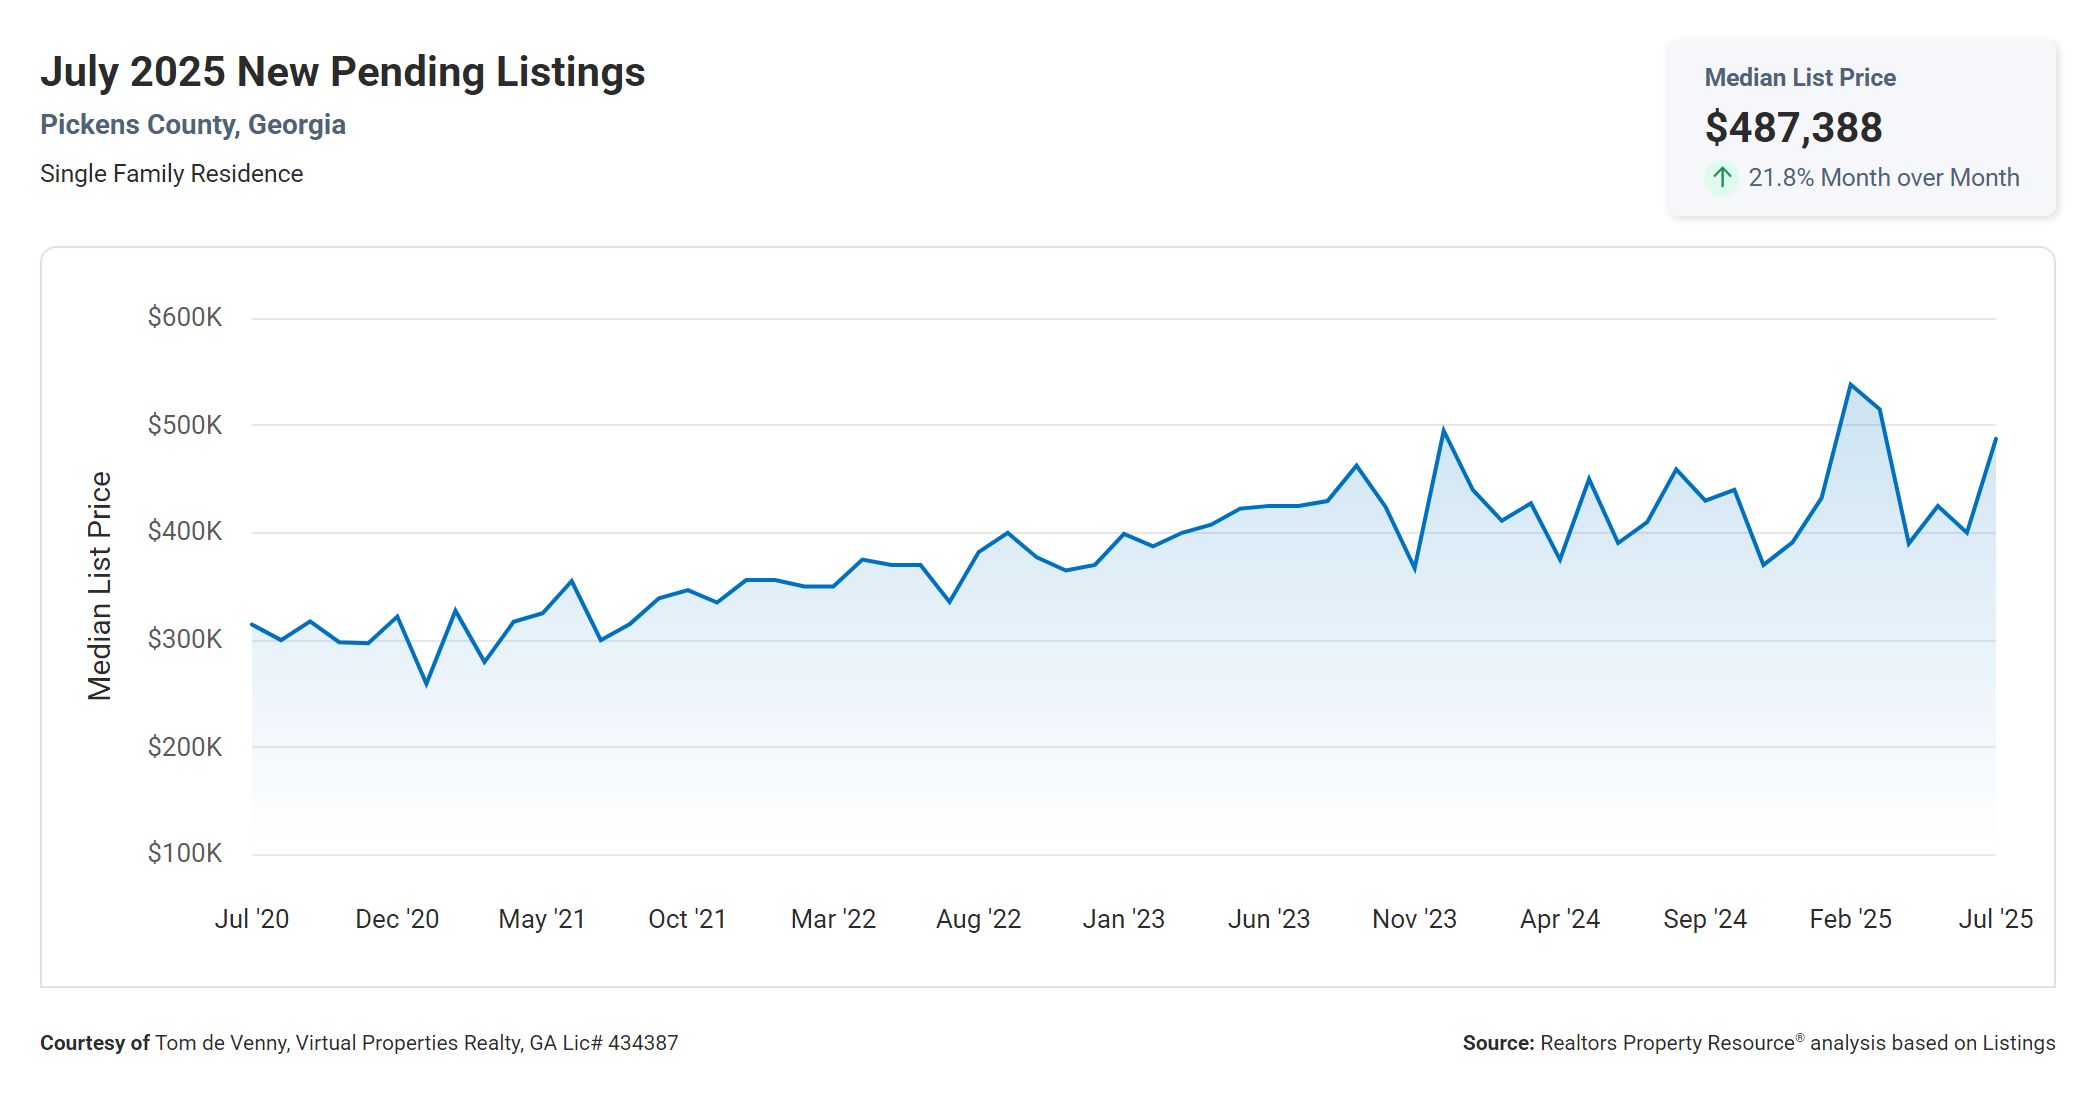
Task: Click the July 2025 New Pending Listings title
Action: coord(343,72)
